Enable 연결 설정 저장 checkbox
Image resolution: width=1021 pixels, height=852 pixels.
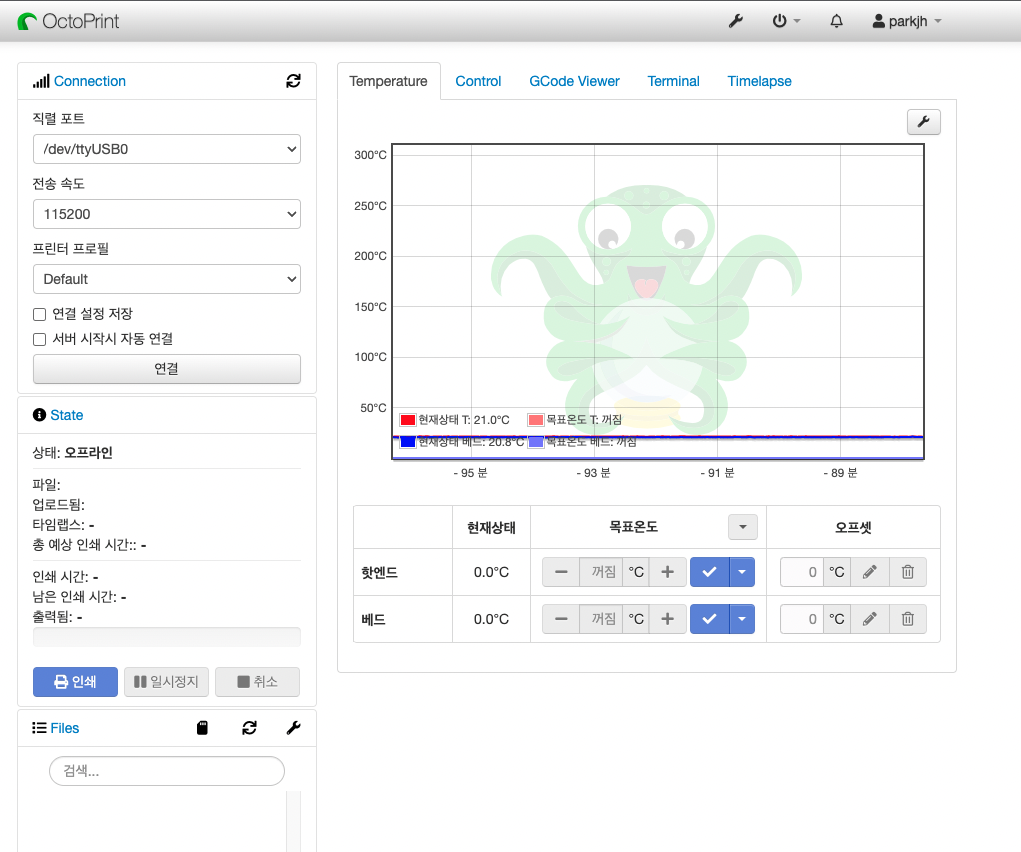pos(40,315)
